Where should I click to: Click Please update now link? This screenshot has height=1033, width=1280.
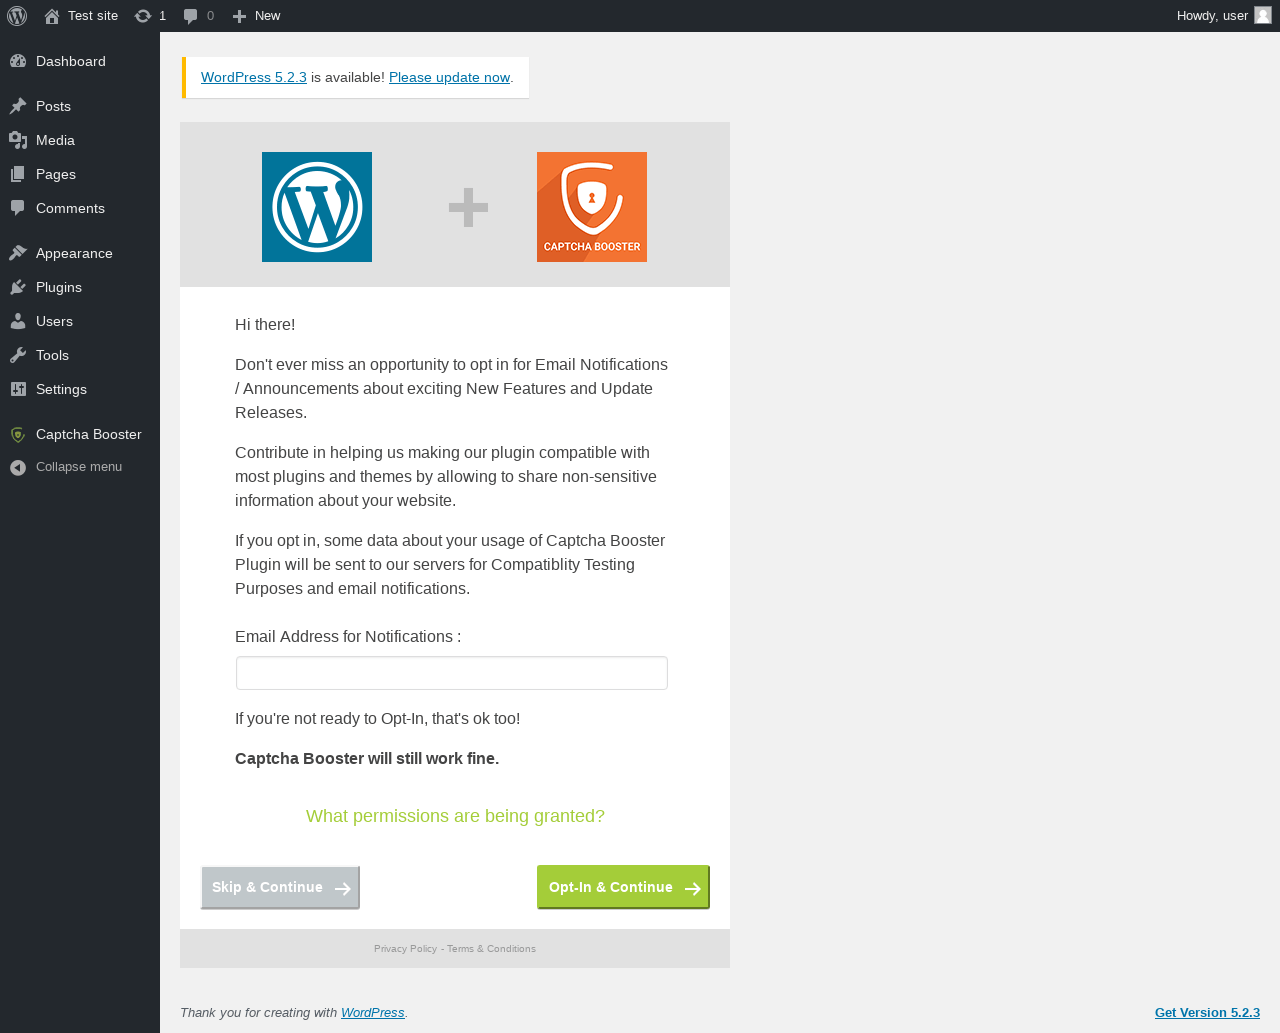tap(449, 77)
